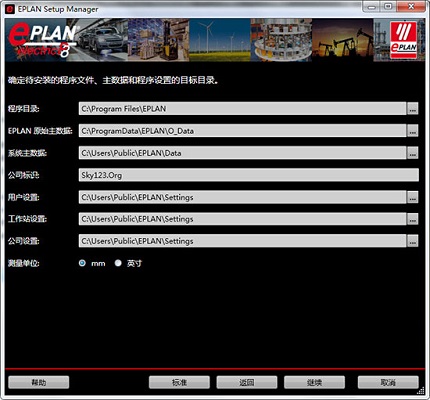Click the C:\ProgramData\EPLAN\O_Data path field
The height and width of the screenshot is (400, 430).
tap(242, 131)
